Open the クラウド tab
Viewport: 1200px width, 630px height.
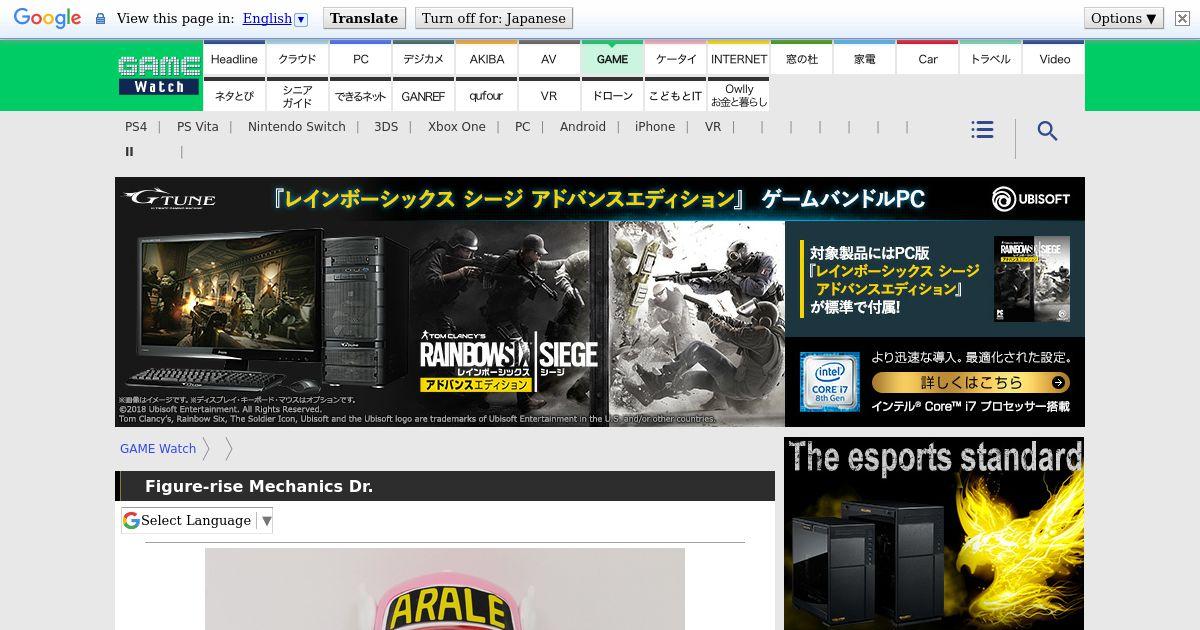click(297, 59)
